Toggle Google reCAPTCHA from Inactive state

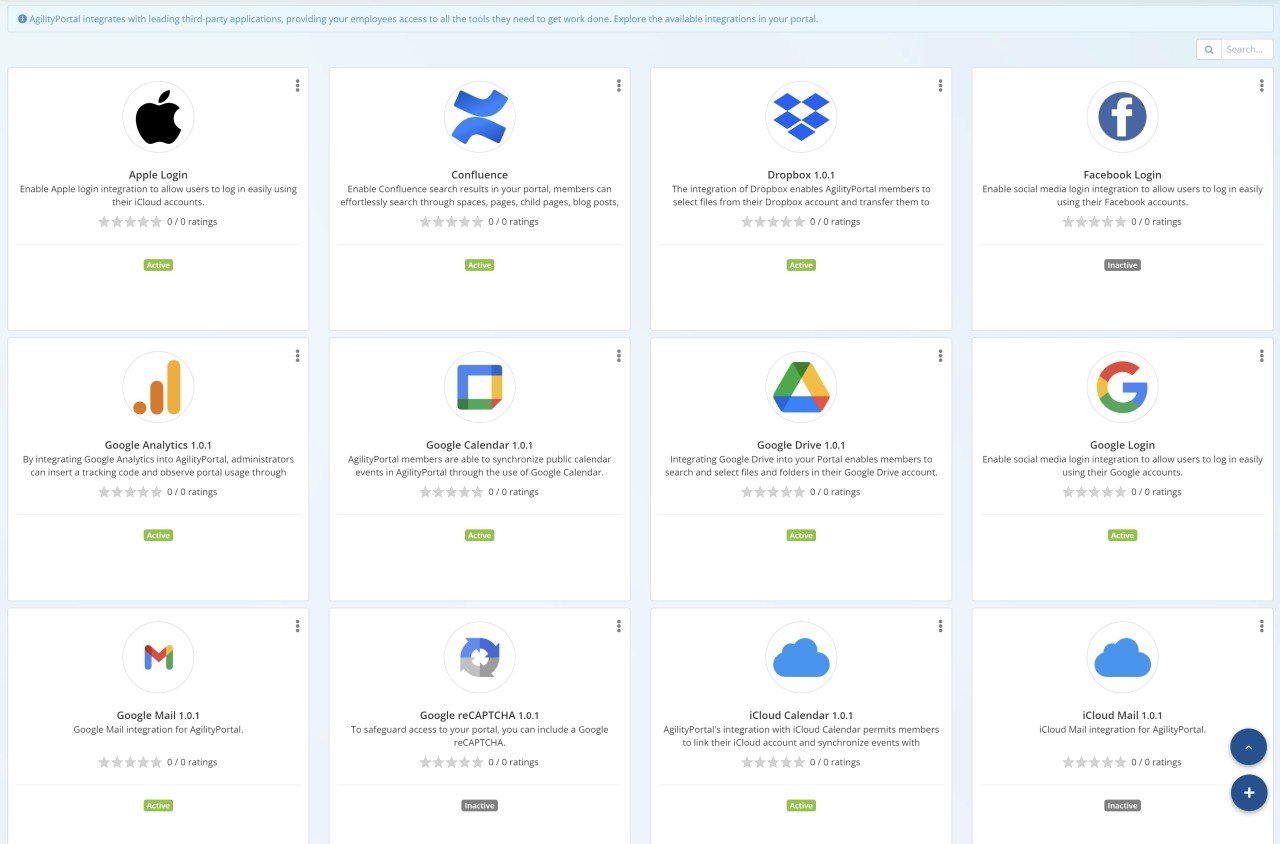(x=479, y=805)
